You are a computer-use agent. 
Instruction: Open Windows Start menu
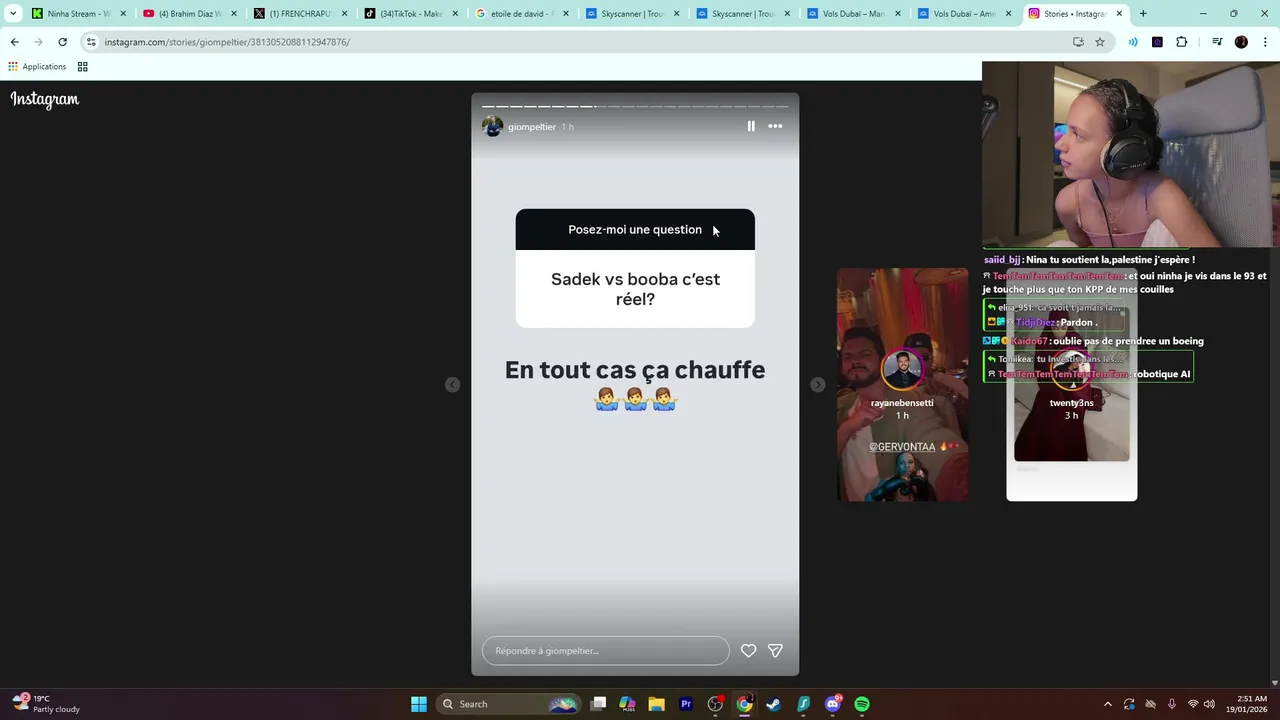tap(419, 704)
